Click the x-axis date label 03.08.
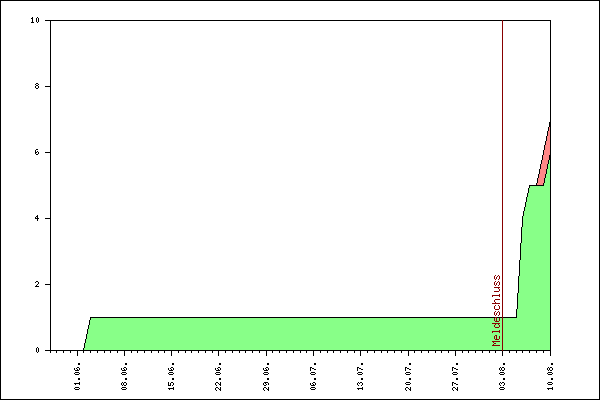 502,377
